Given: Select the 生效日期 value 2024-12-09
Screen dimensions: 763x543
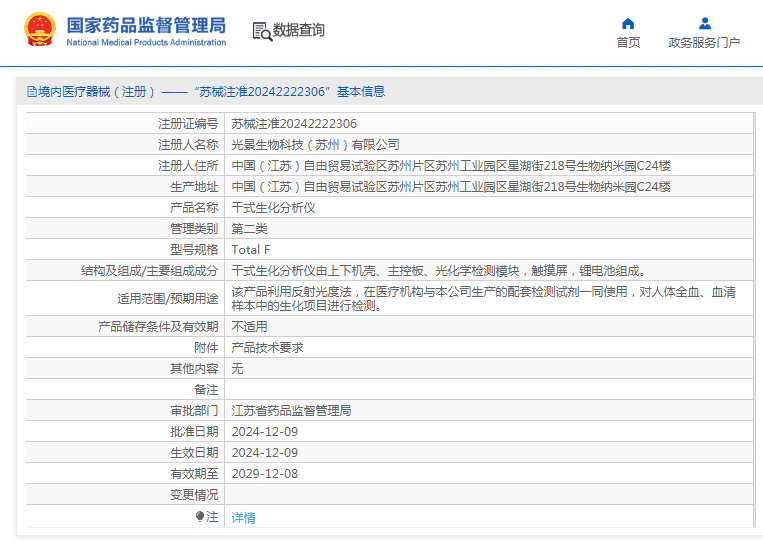Looking at the screenshot, I should [x=265, y=452].
